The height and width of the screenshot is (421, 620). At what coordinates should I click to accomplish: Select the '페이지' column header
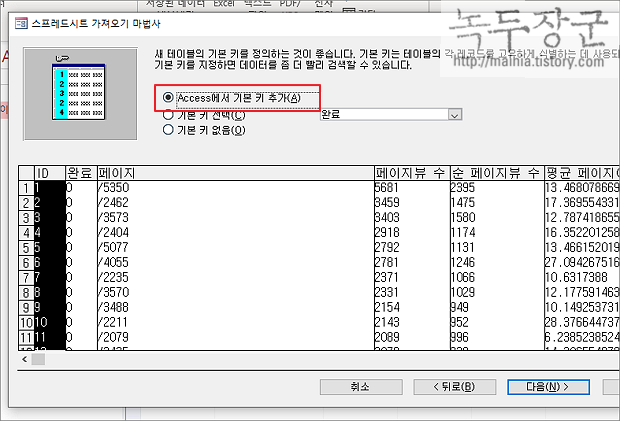(236, 173)
